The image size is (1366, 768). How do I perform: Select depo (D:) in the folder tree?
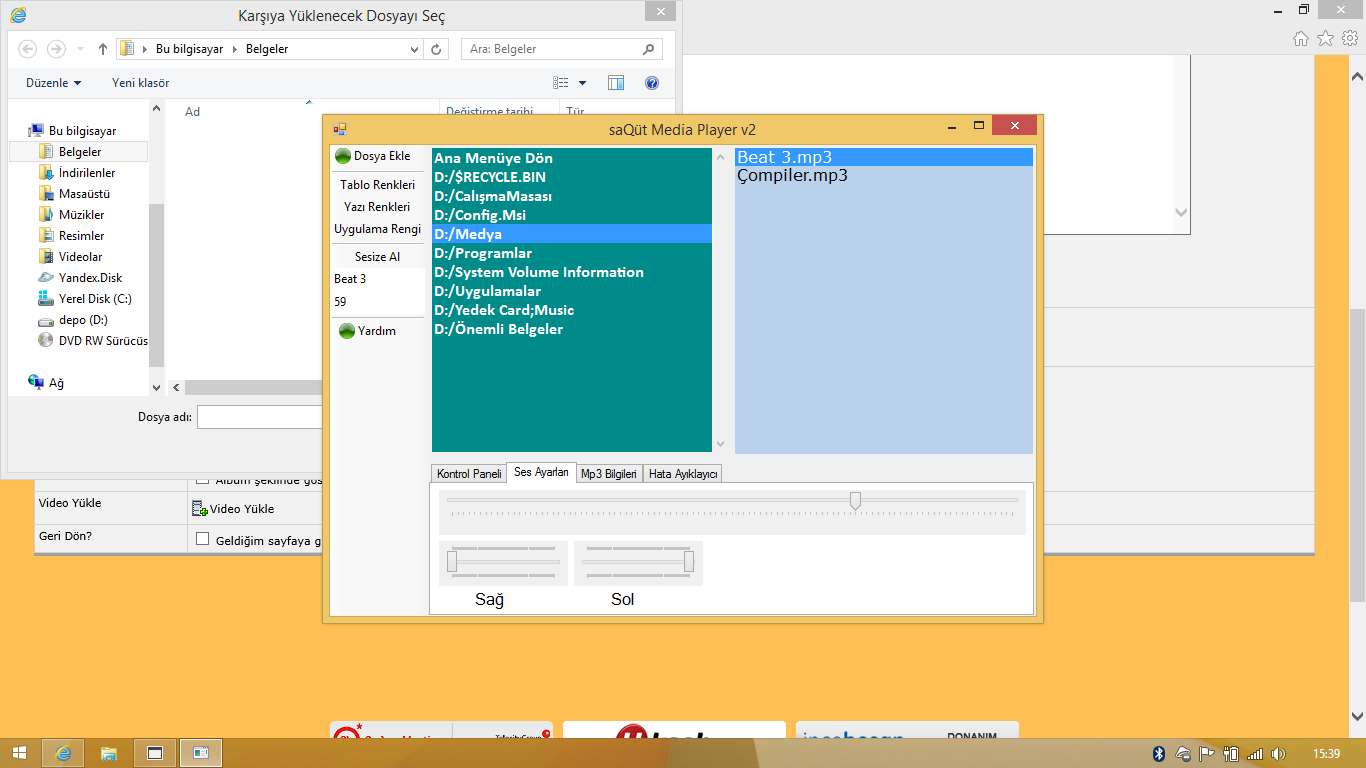click(x=83, y=320)
